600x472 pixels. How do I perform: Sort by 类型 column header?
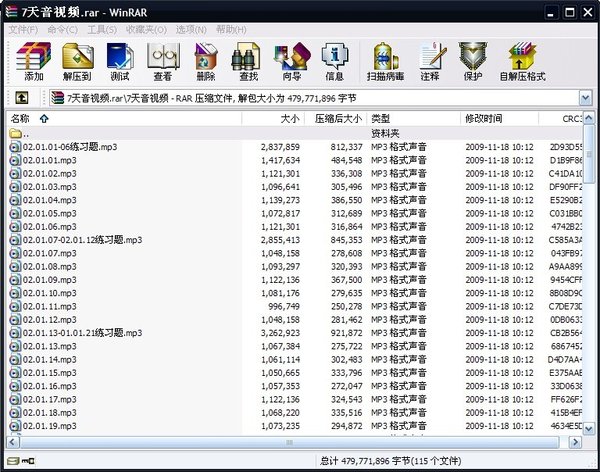point(413,119)
